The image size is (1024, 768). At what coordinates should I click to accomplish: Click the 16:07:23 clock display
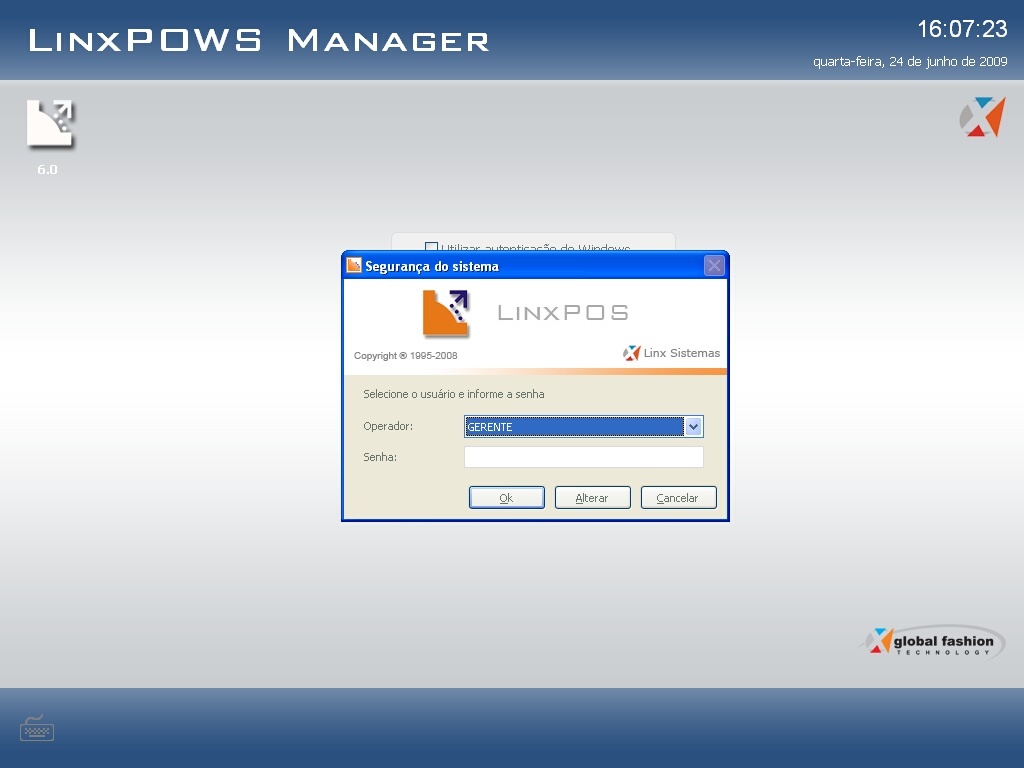[x=962, y=29]
